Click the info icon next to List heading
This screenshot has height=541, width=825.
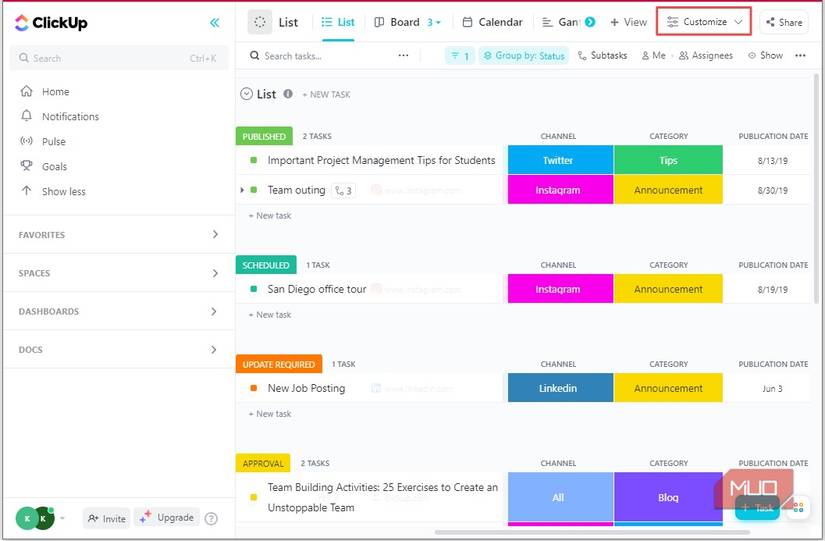click(x=288, y=94)
